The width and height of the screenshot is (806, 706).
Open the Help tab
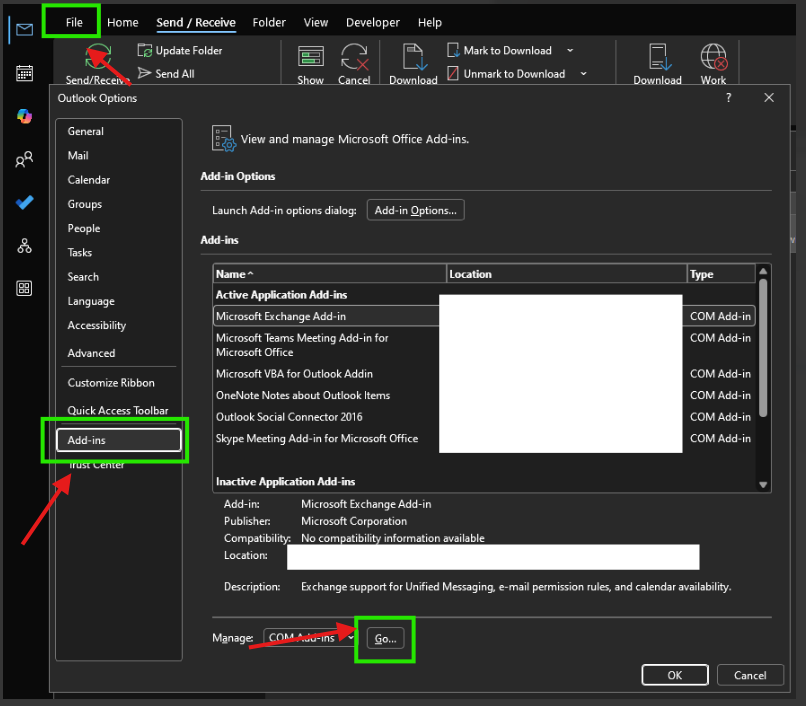[430, 23]
